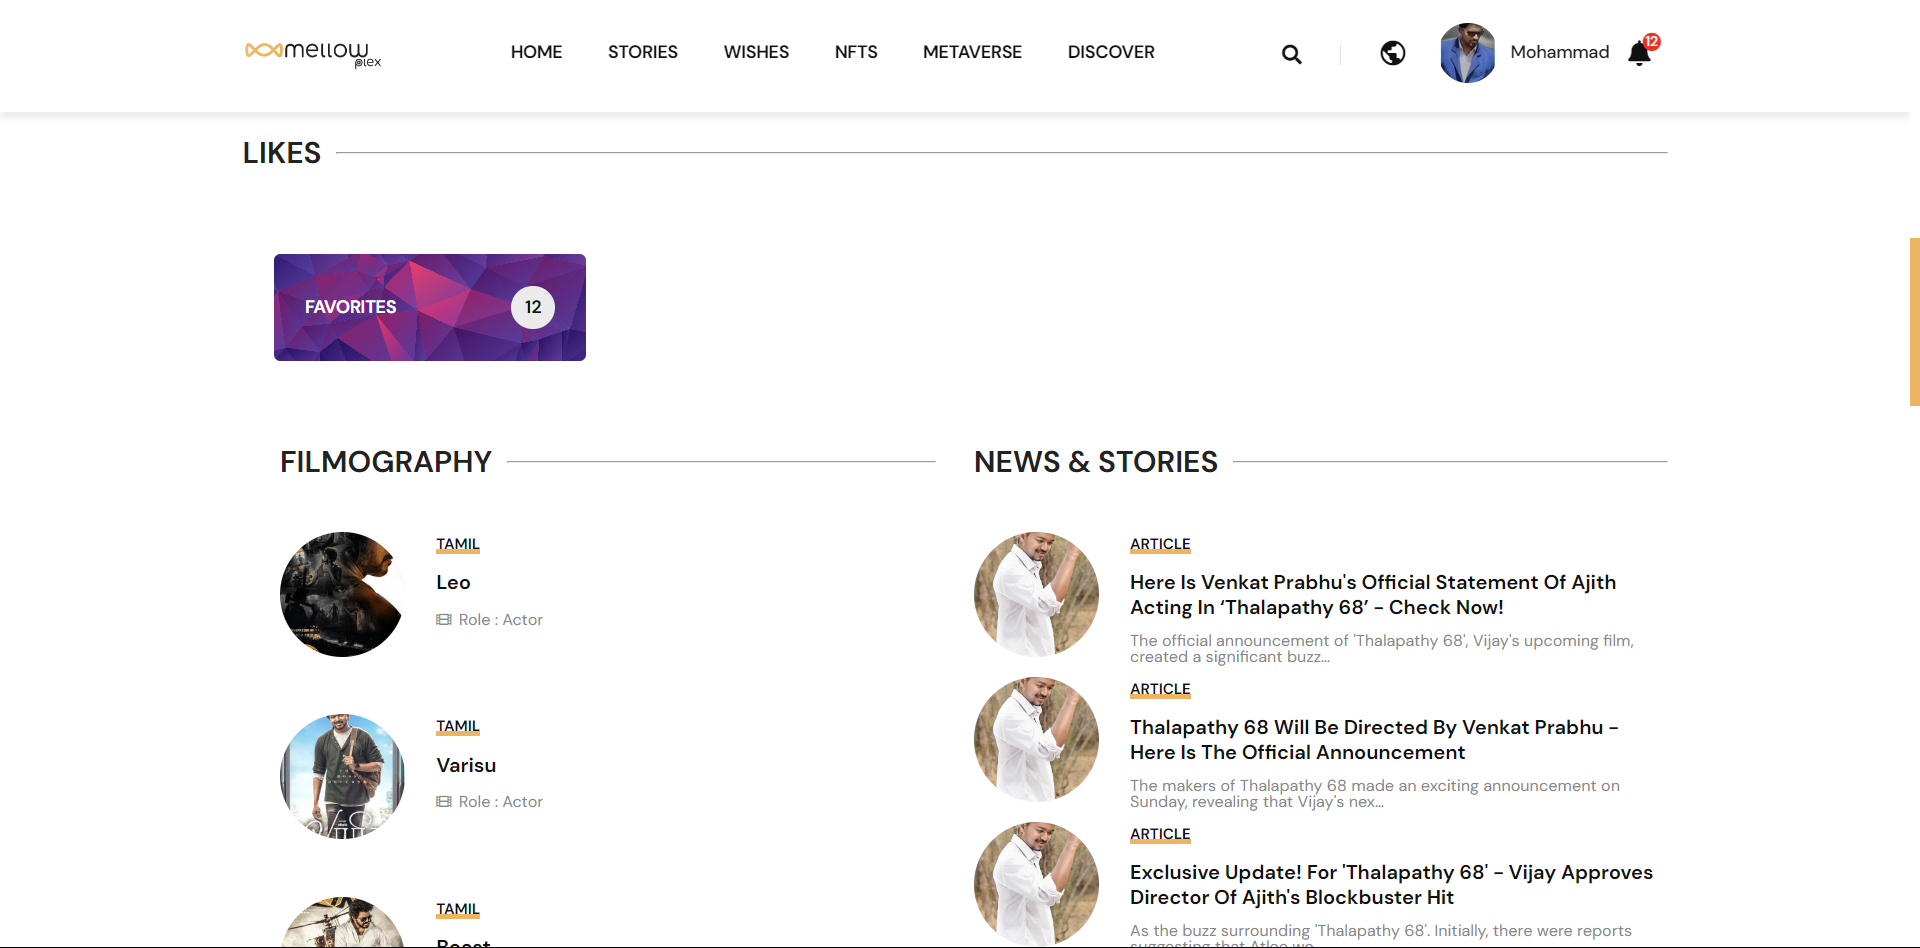Click film role icon beside Varisu
Viewport: 1920px width, 948px height.
pyautogui.click(x=444, y=802)
